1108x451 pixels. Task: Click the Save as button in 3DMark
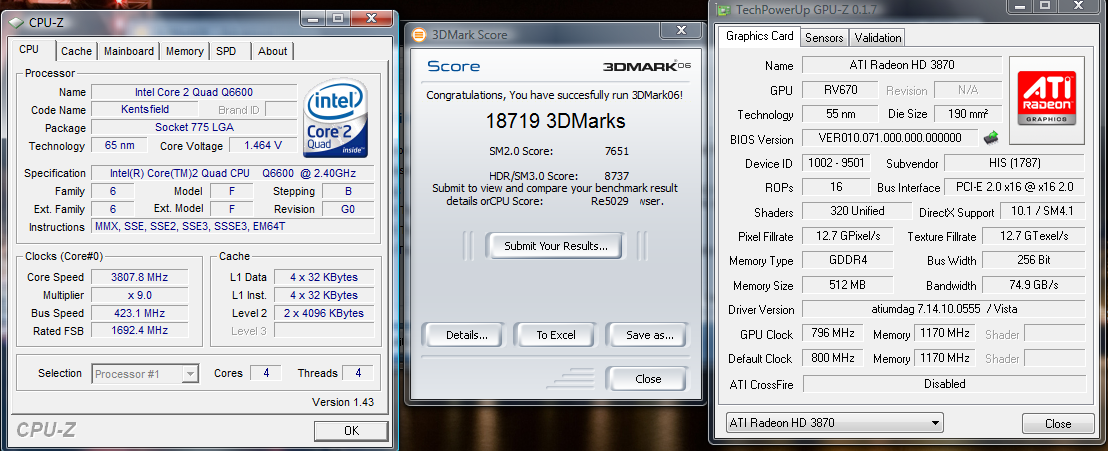pos(649,335)
